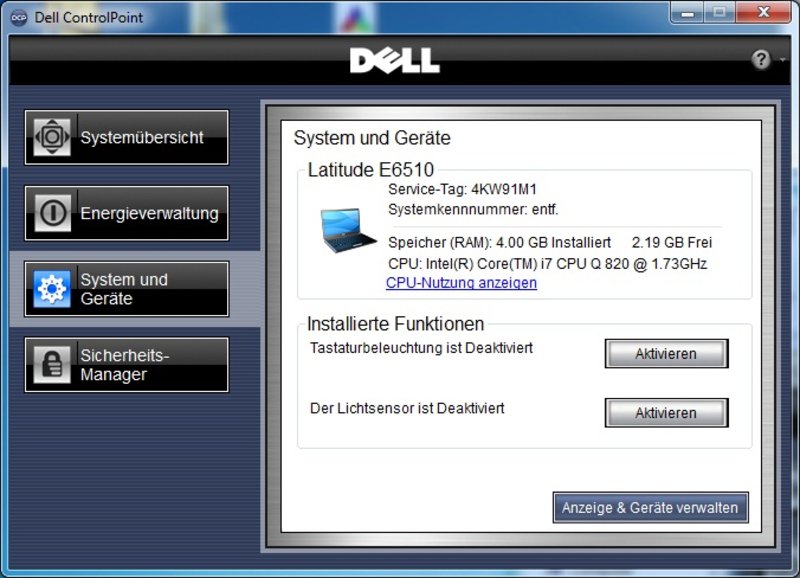Click the System und Geräte page heading

click(x=372, y=138)
